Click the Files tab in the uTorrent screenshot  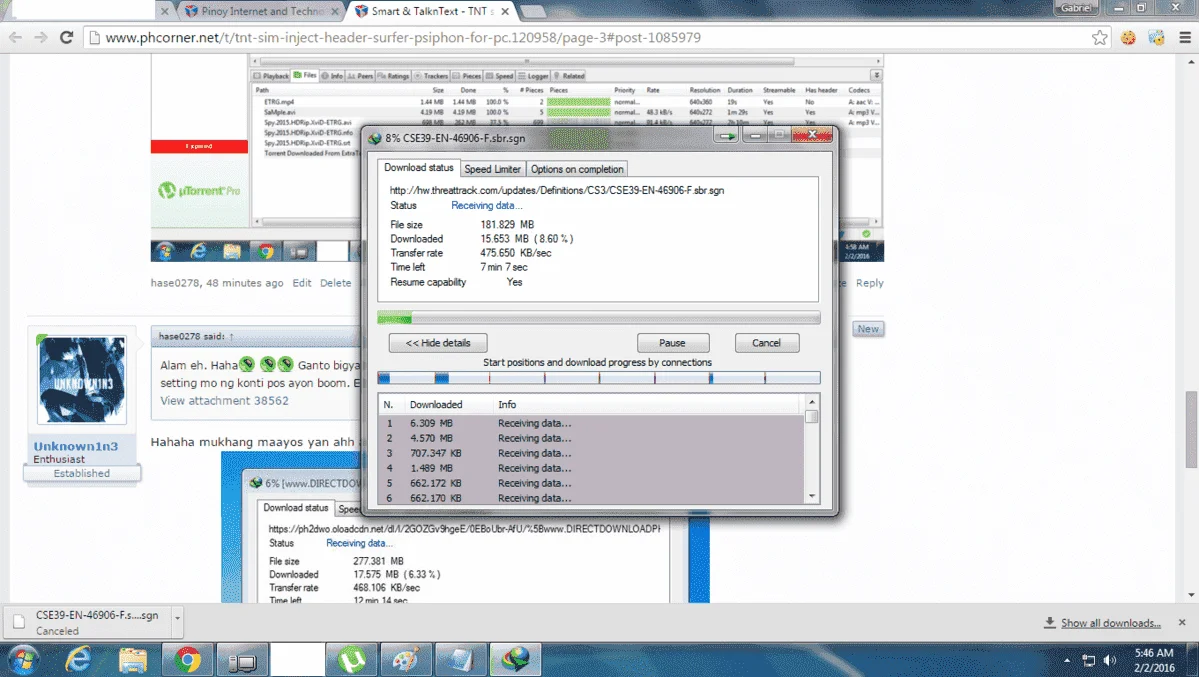click(x=305, y=76)
